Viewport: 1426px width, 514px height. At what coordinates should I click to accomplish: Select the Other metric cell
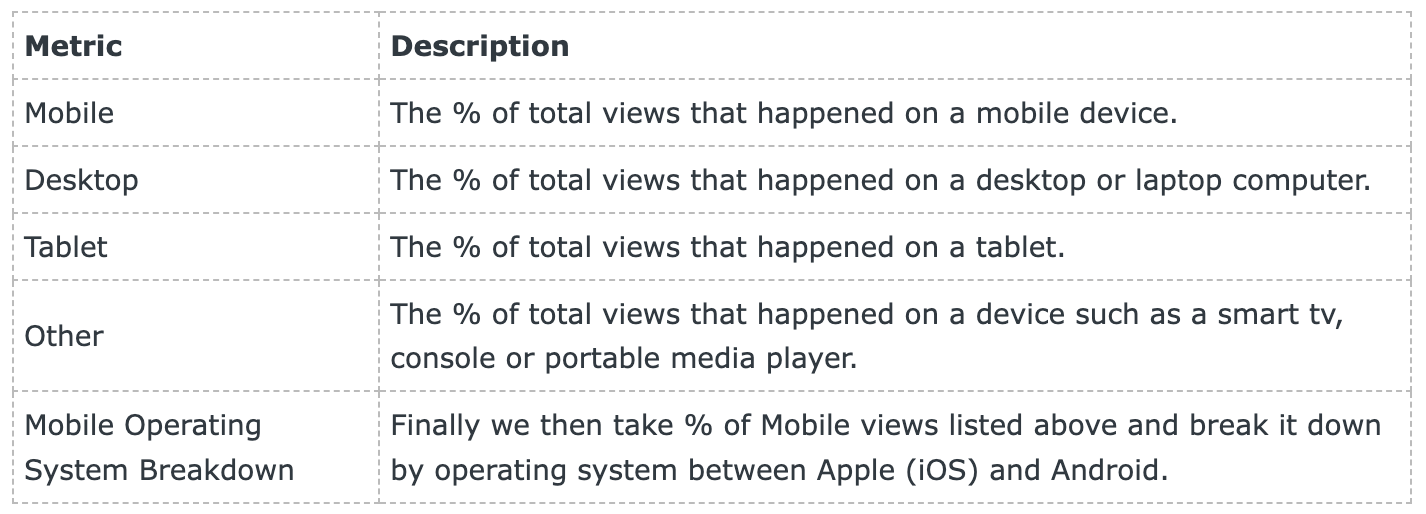64,336
